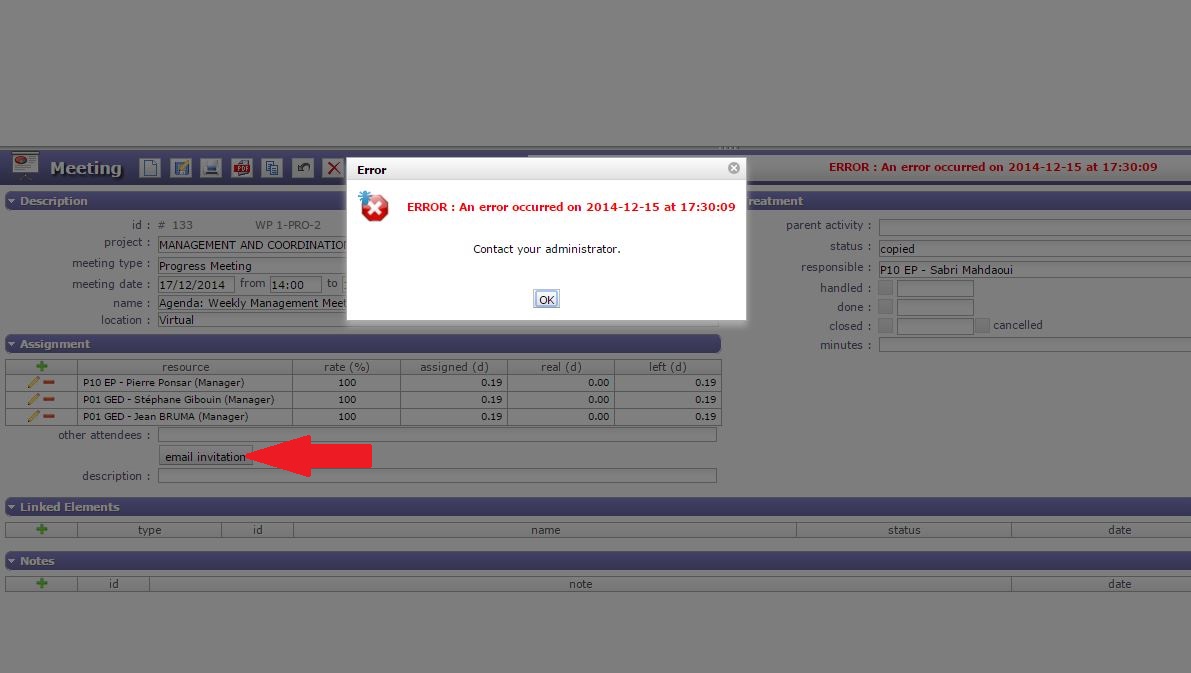The width and height of the screenshot is (1191, 673).
Task: Open the project dropdown
Action: pyautogui.click(x=252, y=245)
